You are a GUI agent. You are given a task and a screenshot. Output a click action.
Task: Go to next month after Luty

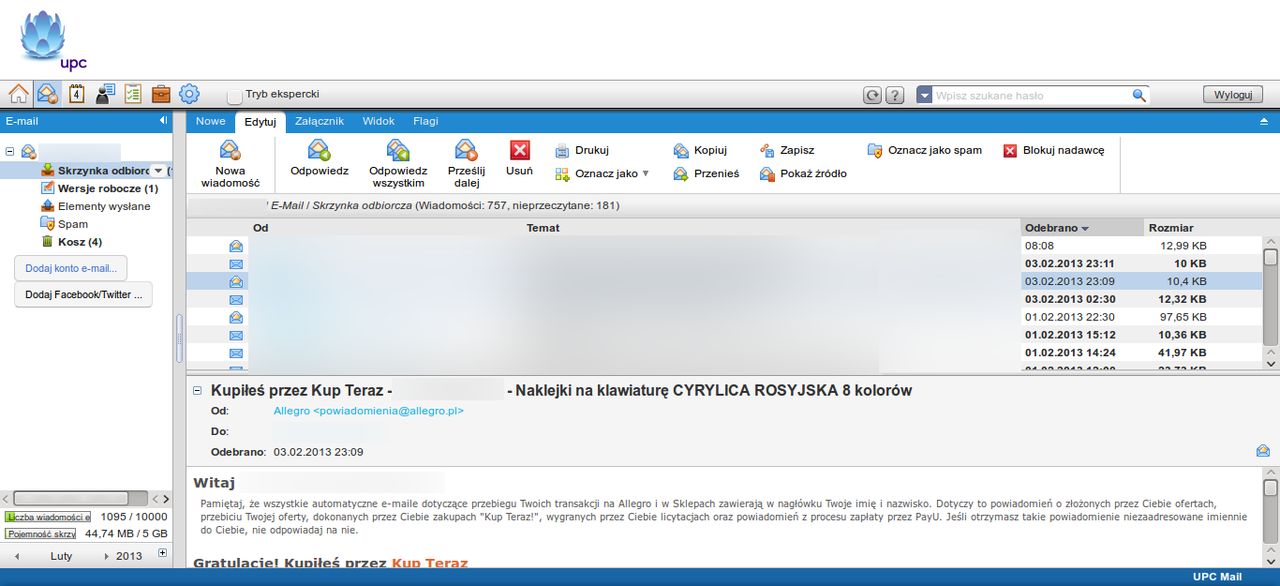point(107,556)
